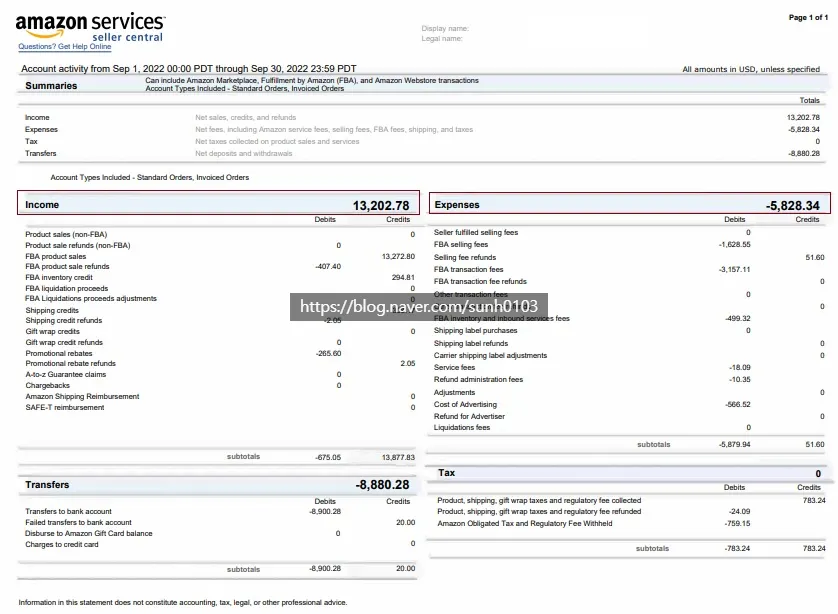Click 'Gift wrap credits' row label
Viewport: 838px width, 614px height.
pyautogui.click(x=52, y=332)
